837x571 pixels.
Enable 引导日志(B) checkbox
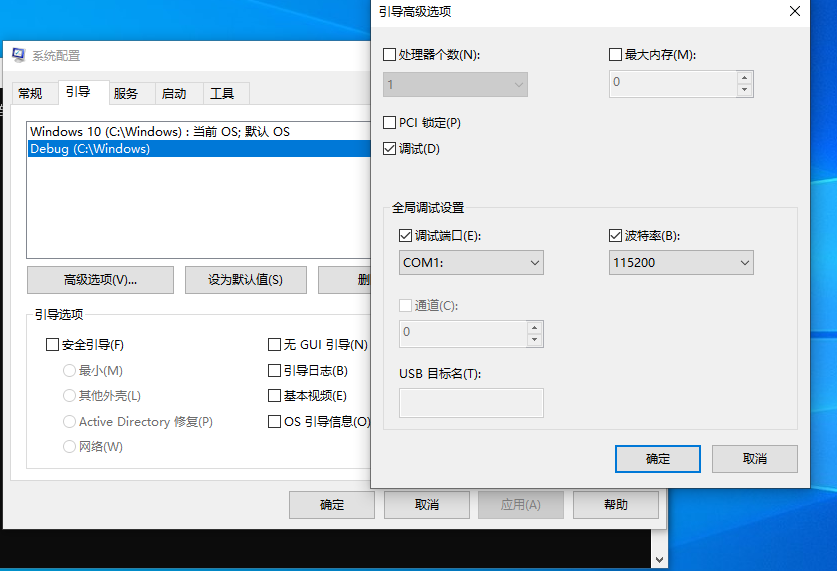click(274, 370)
